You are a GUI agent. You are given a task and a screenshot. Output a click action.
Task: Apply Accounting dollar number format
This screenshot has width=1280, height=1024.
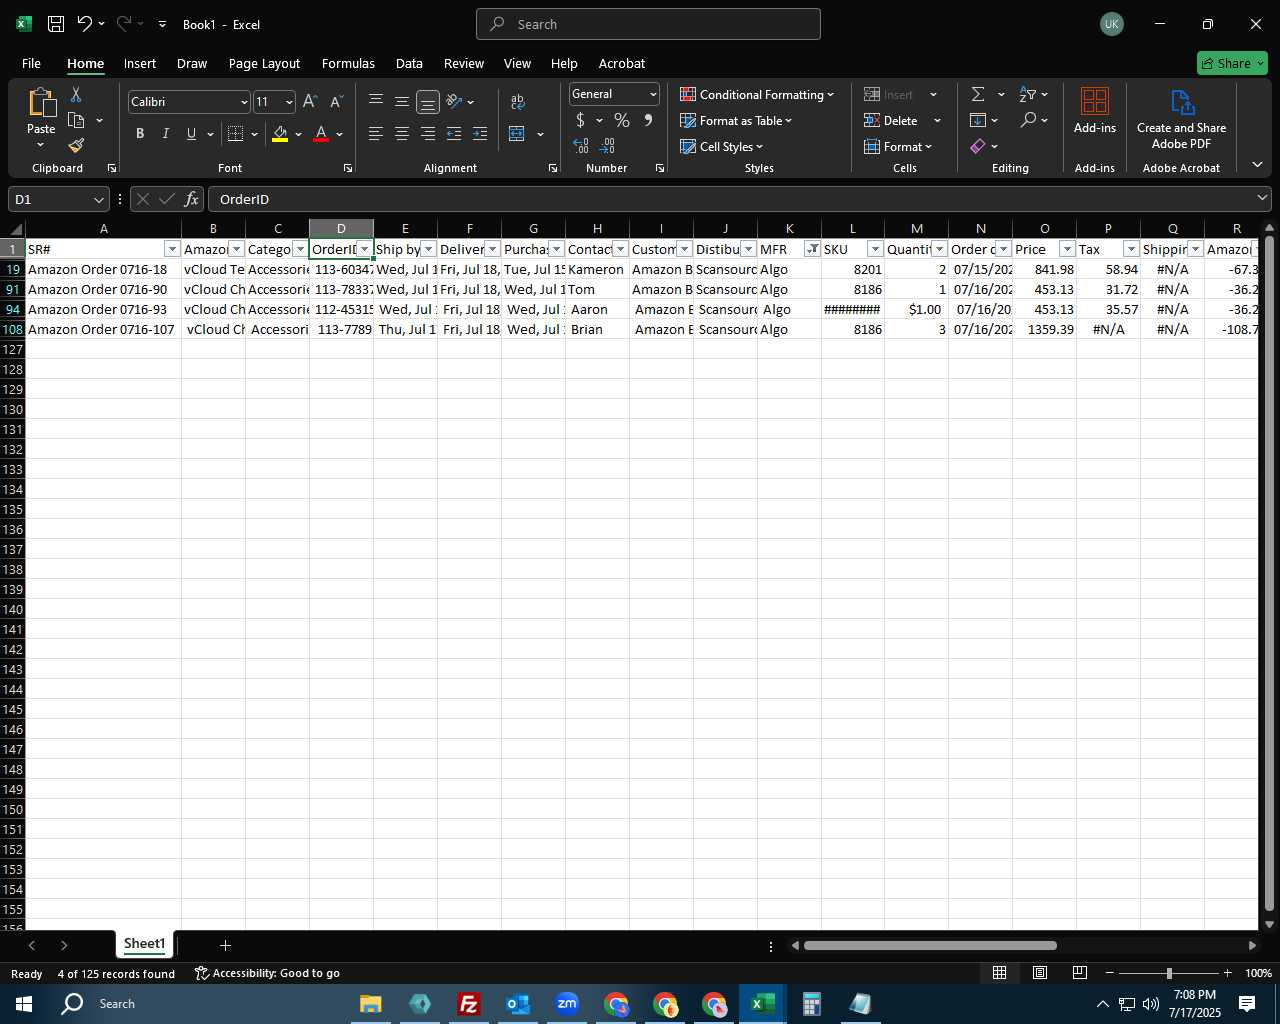[x=580, y=120]
